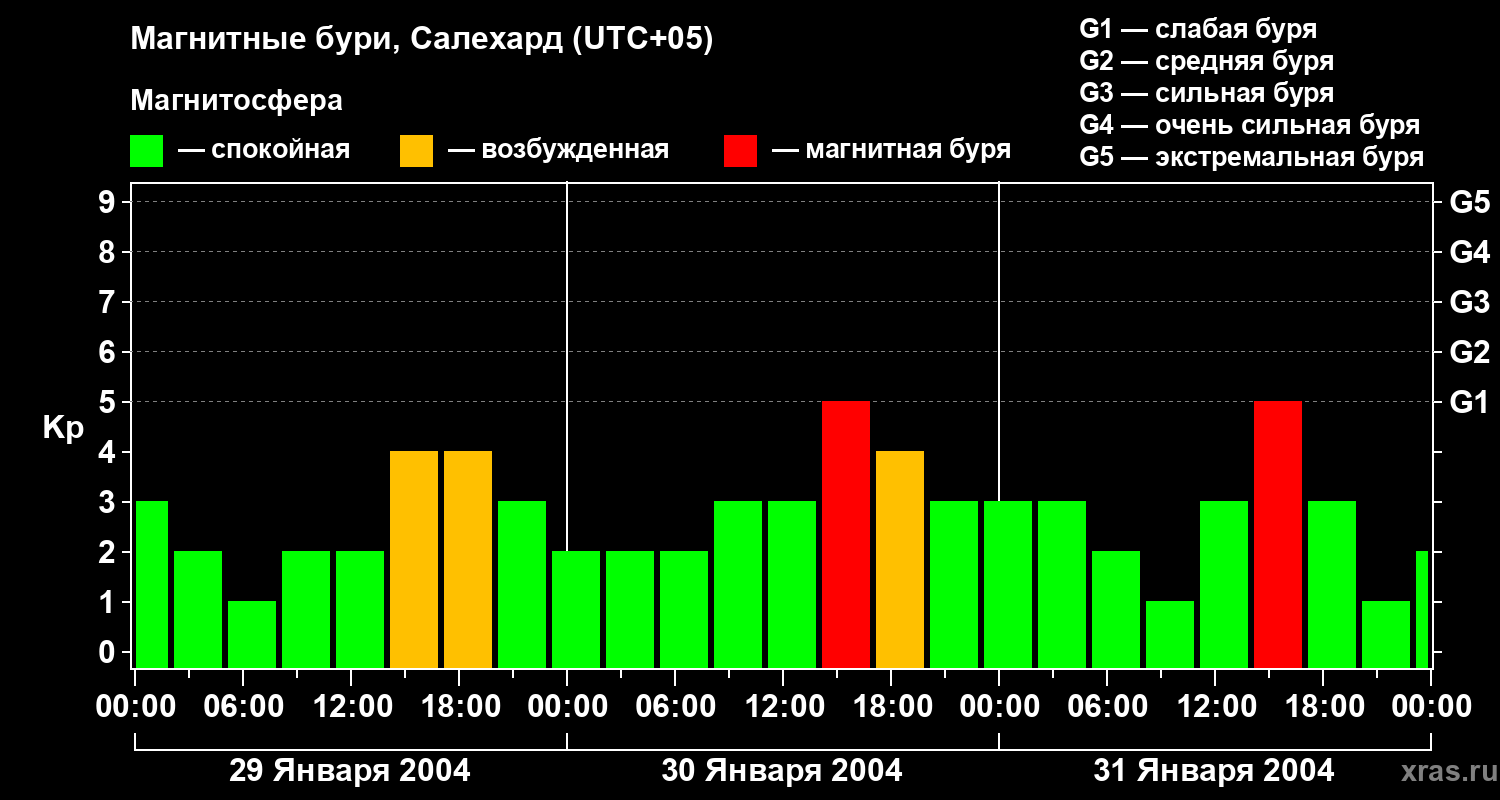1500x800 pixels.
Task: Click the red 'магнитная буря' legend swatch
Action: click(x=740, y=151)
